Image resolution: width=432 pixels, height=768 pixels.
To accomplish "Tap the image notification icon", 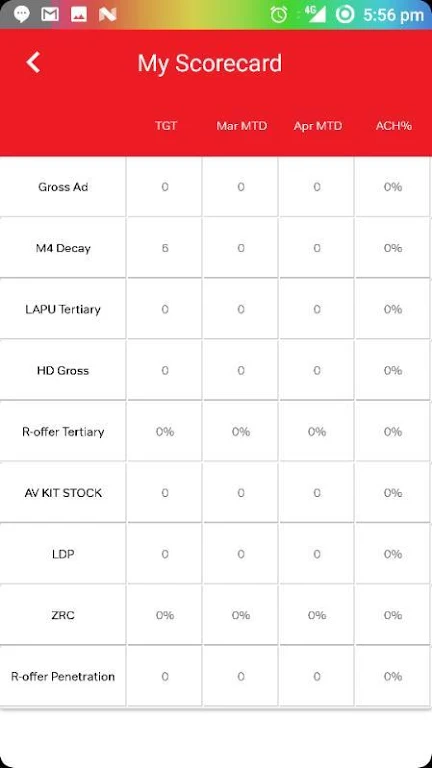I will pos(78,15).
